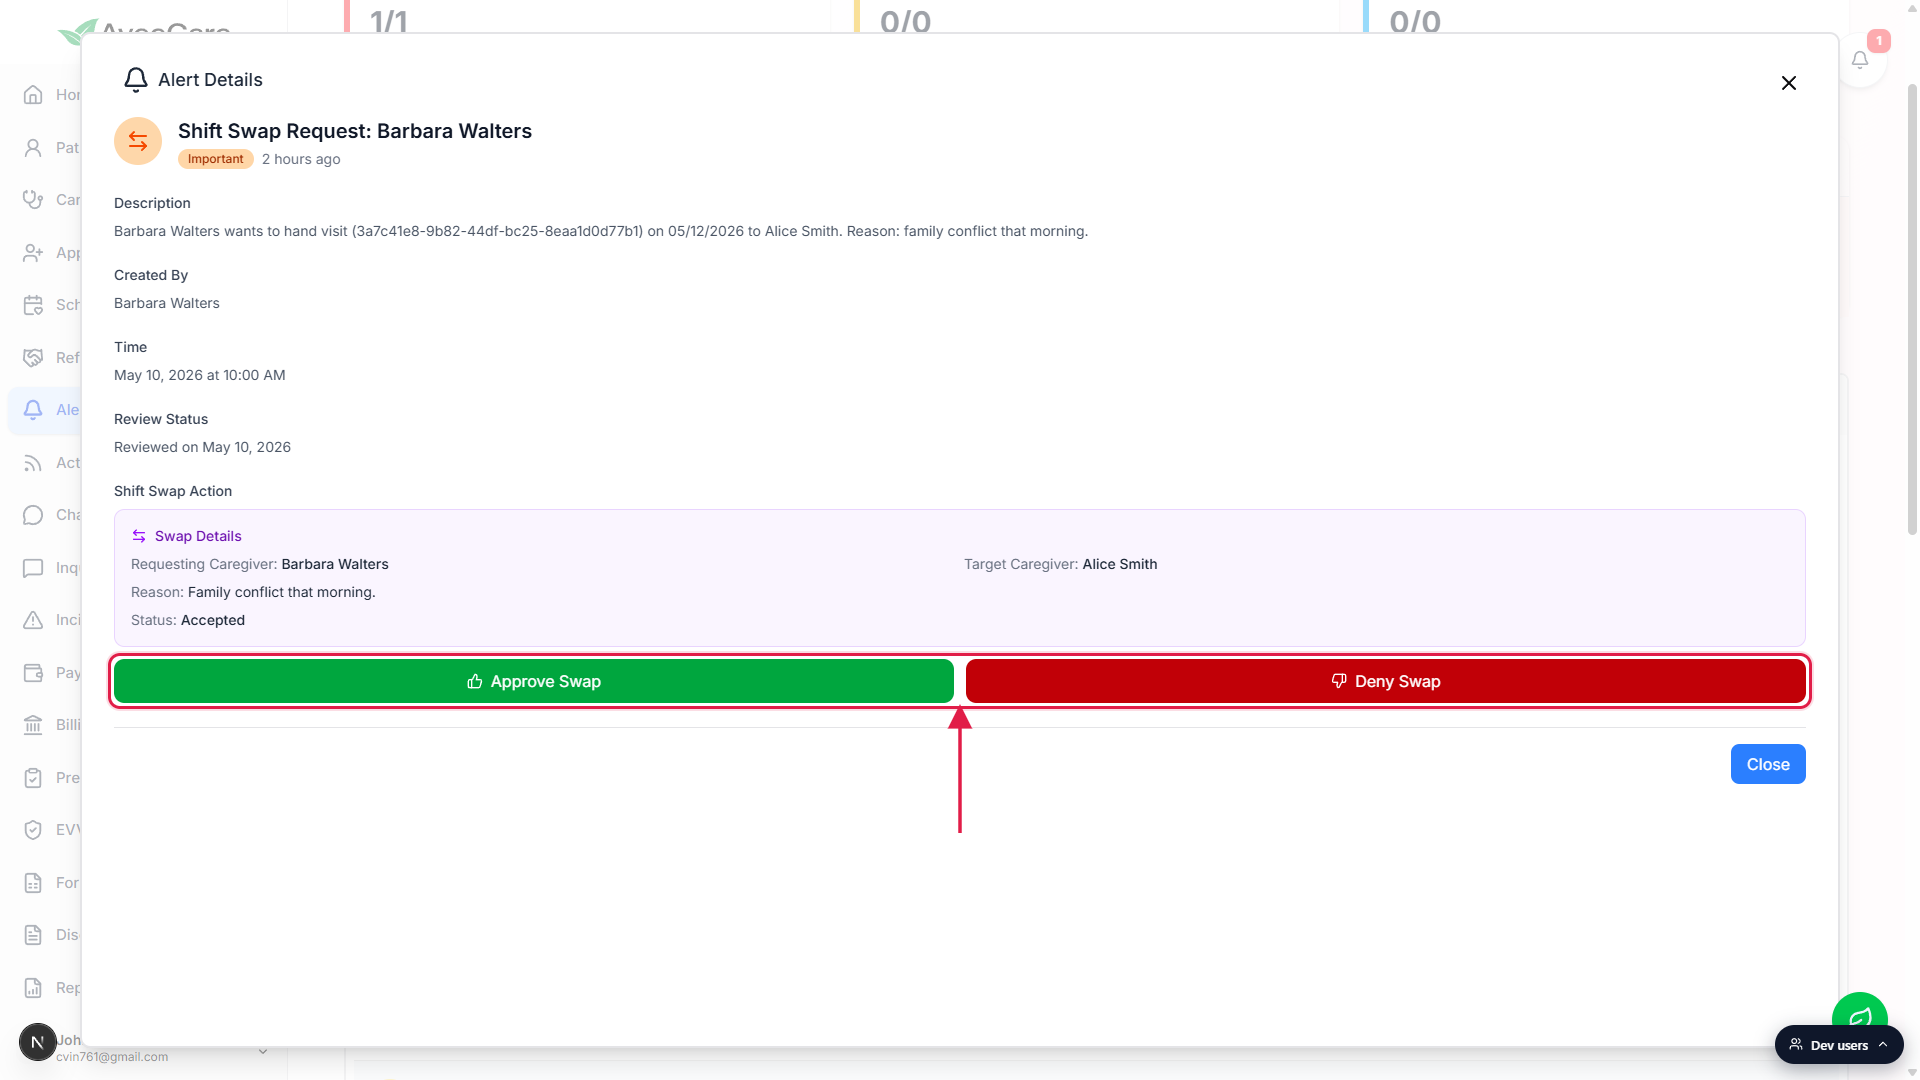The width and height of the screenshot is (1920, 1080).
Task: Click the '2 hours ago' timestamp
Action: pyautogui.click(x=301, y=159)
